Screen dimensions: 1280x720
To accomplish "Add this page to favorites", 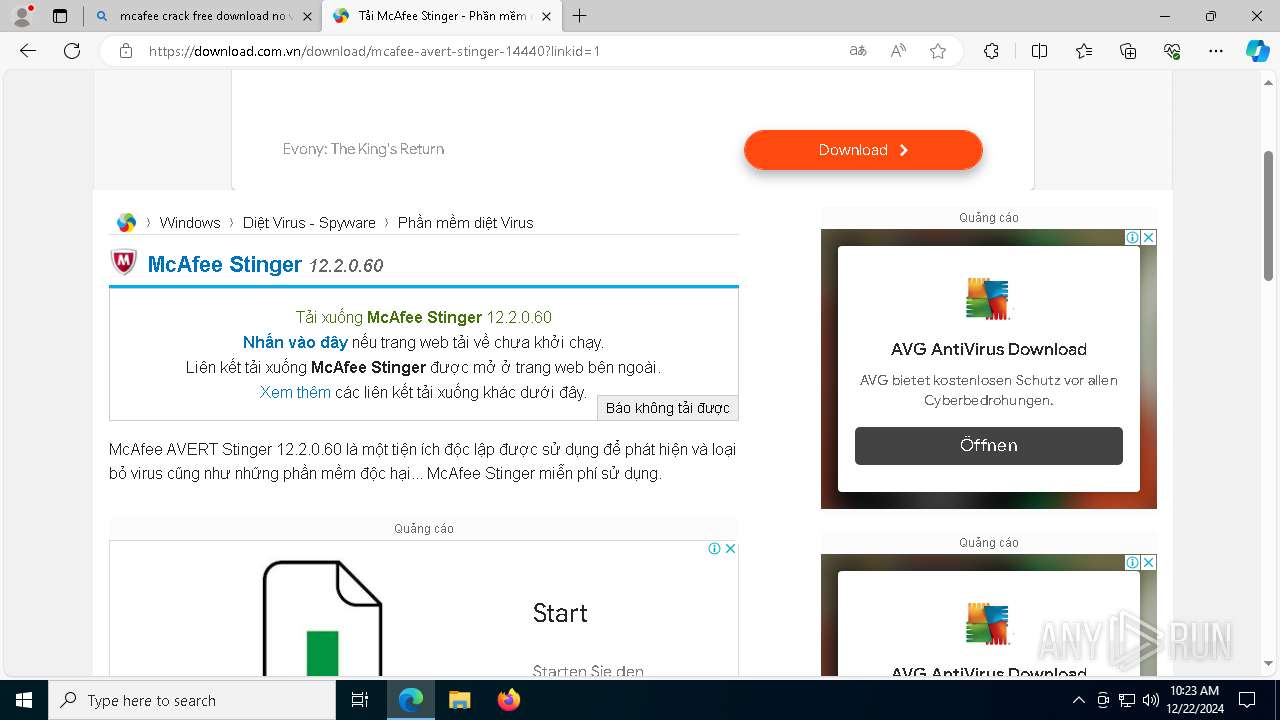I will (938, 51).
